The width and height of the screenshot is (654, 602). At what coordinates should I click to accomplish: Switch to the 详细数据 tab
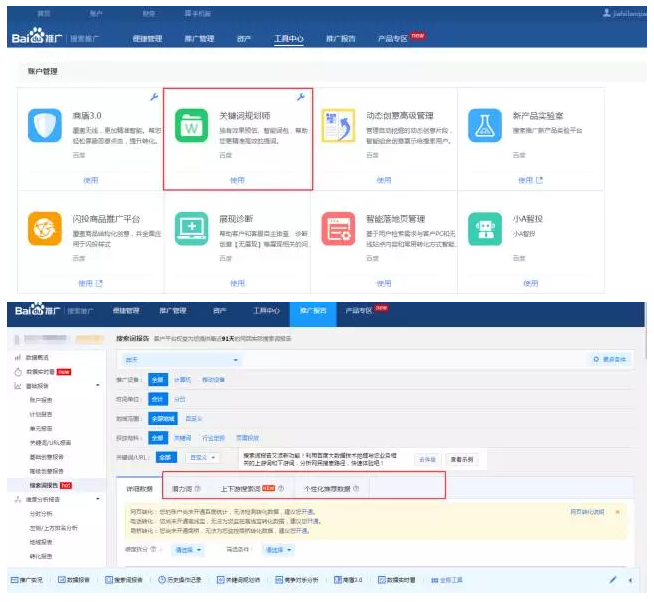(139, 489)
